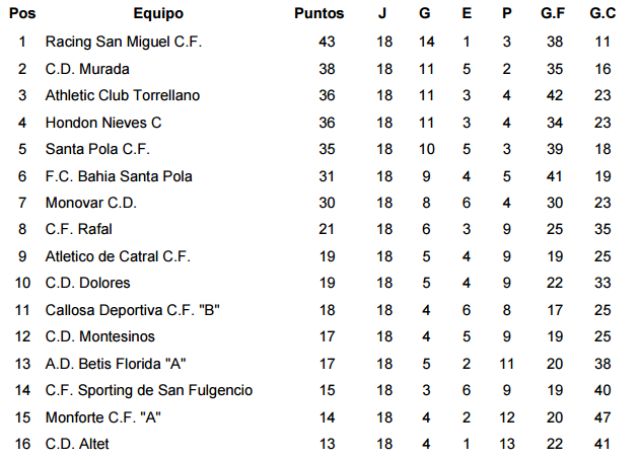
Task: Click Racing San Miguel's 43 points value
Action: 326,42
